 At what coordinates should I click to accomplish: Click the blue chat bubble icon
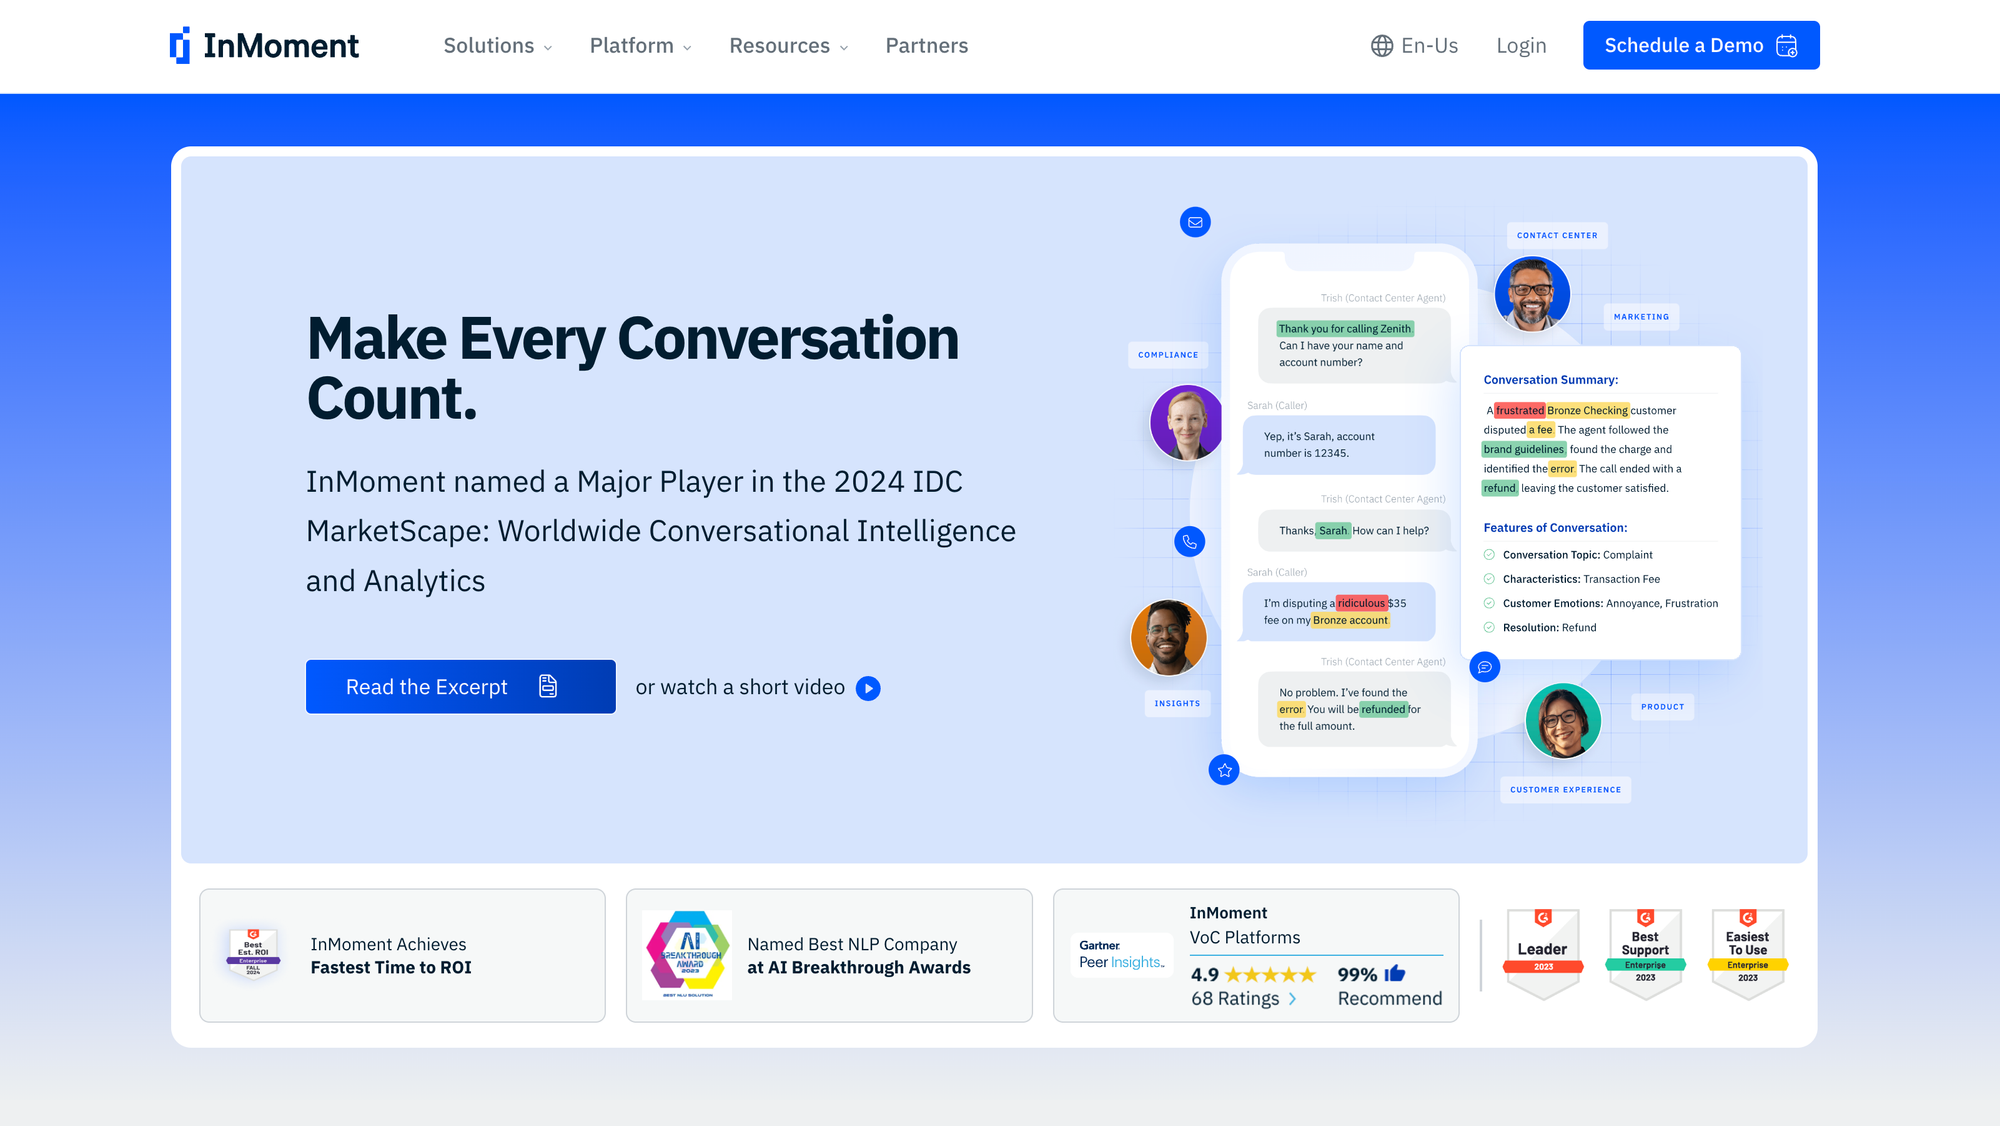1485,667
